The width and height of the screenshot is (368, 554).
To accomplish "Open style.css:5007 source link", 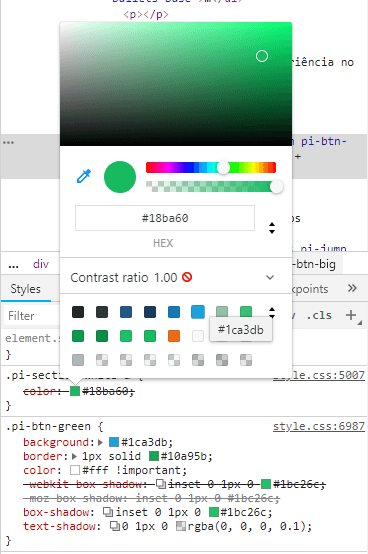I will click(x=319, y=375).
